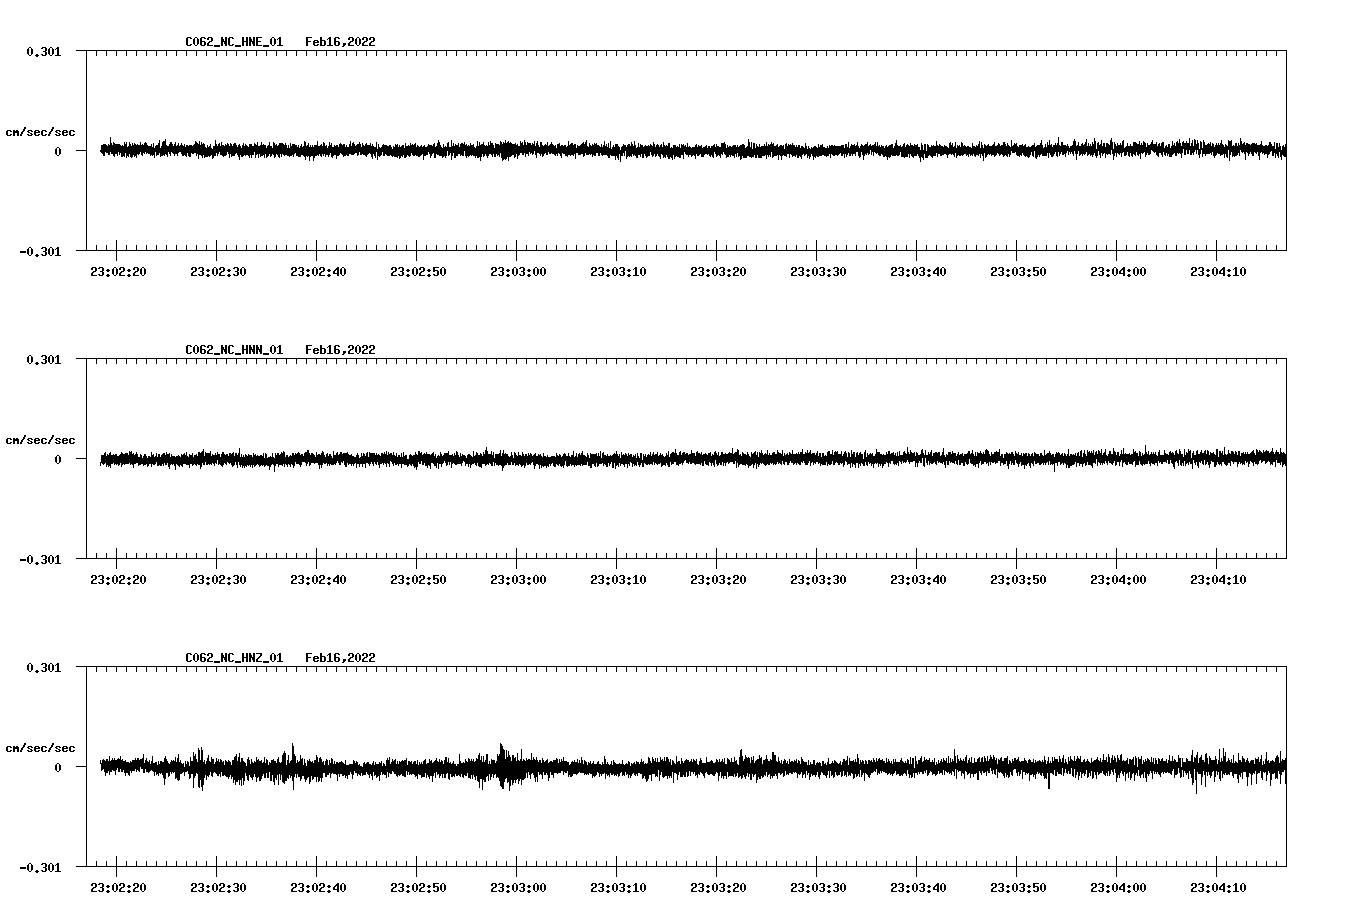The height and width of the screenshot is (924, 1358).
Task: Pick 23:03:40 below the HNZ trace
Action: 918,887
